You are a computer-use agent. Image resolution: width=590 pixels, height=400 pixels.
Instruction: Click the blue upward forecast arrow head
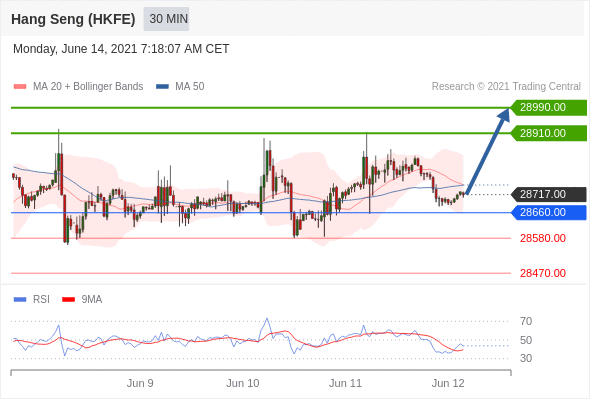(503, 115)
